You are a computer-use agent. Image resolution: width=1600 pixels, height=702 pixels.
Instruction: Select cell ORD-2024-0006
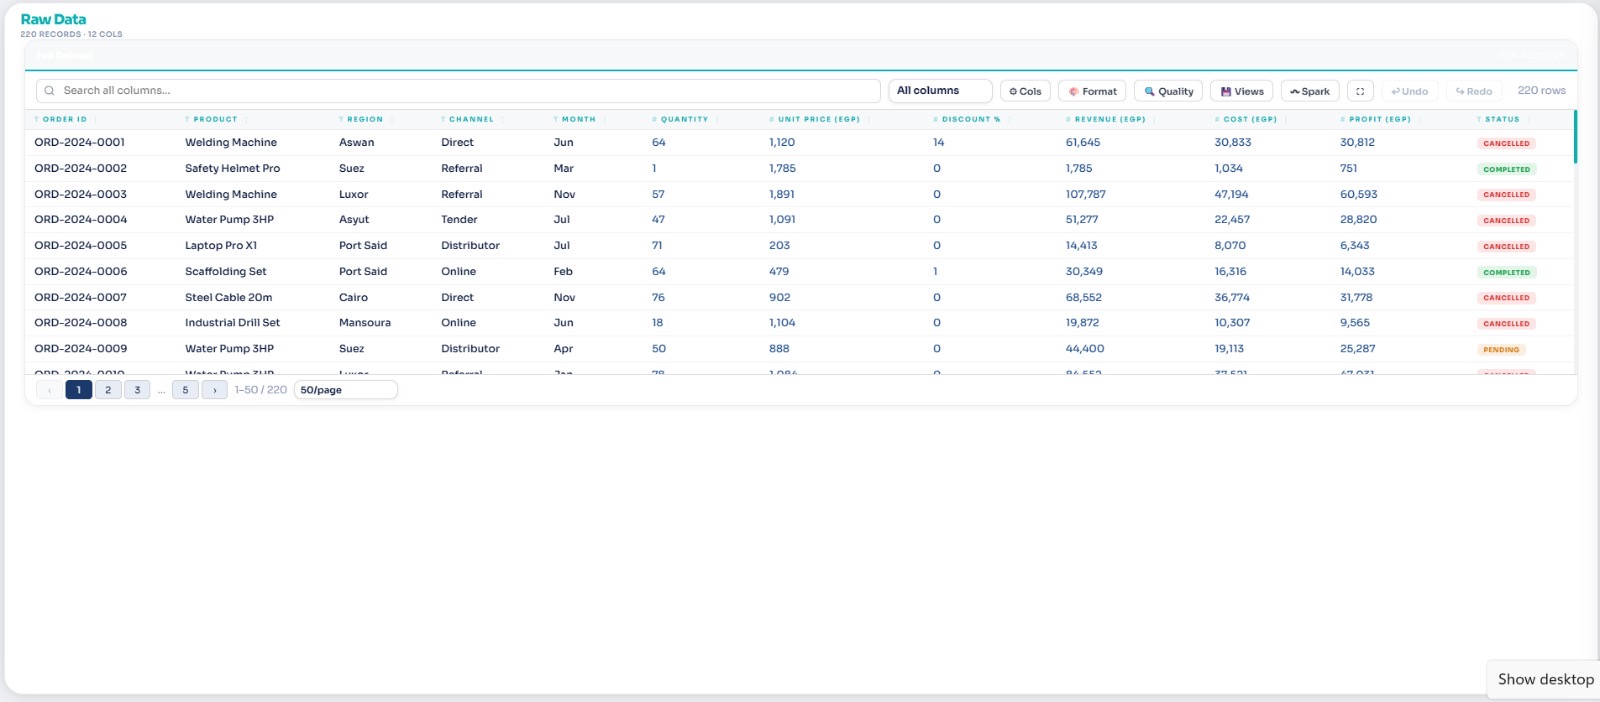point(80,272)
